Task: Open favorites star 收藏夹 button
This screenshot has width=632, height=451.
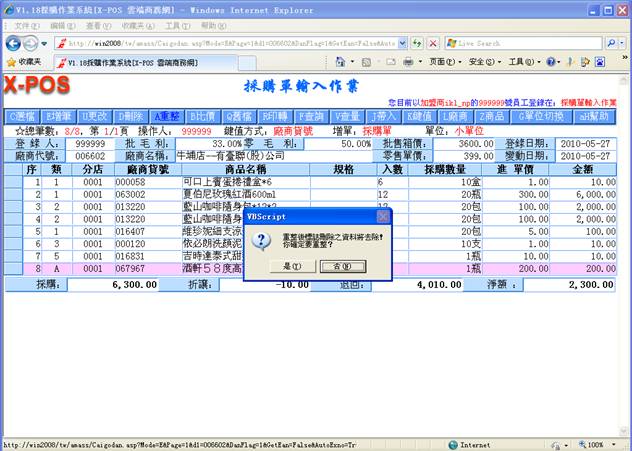Action: 22,62
